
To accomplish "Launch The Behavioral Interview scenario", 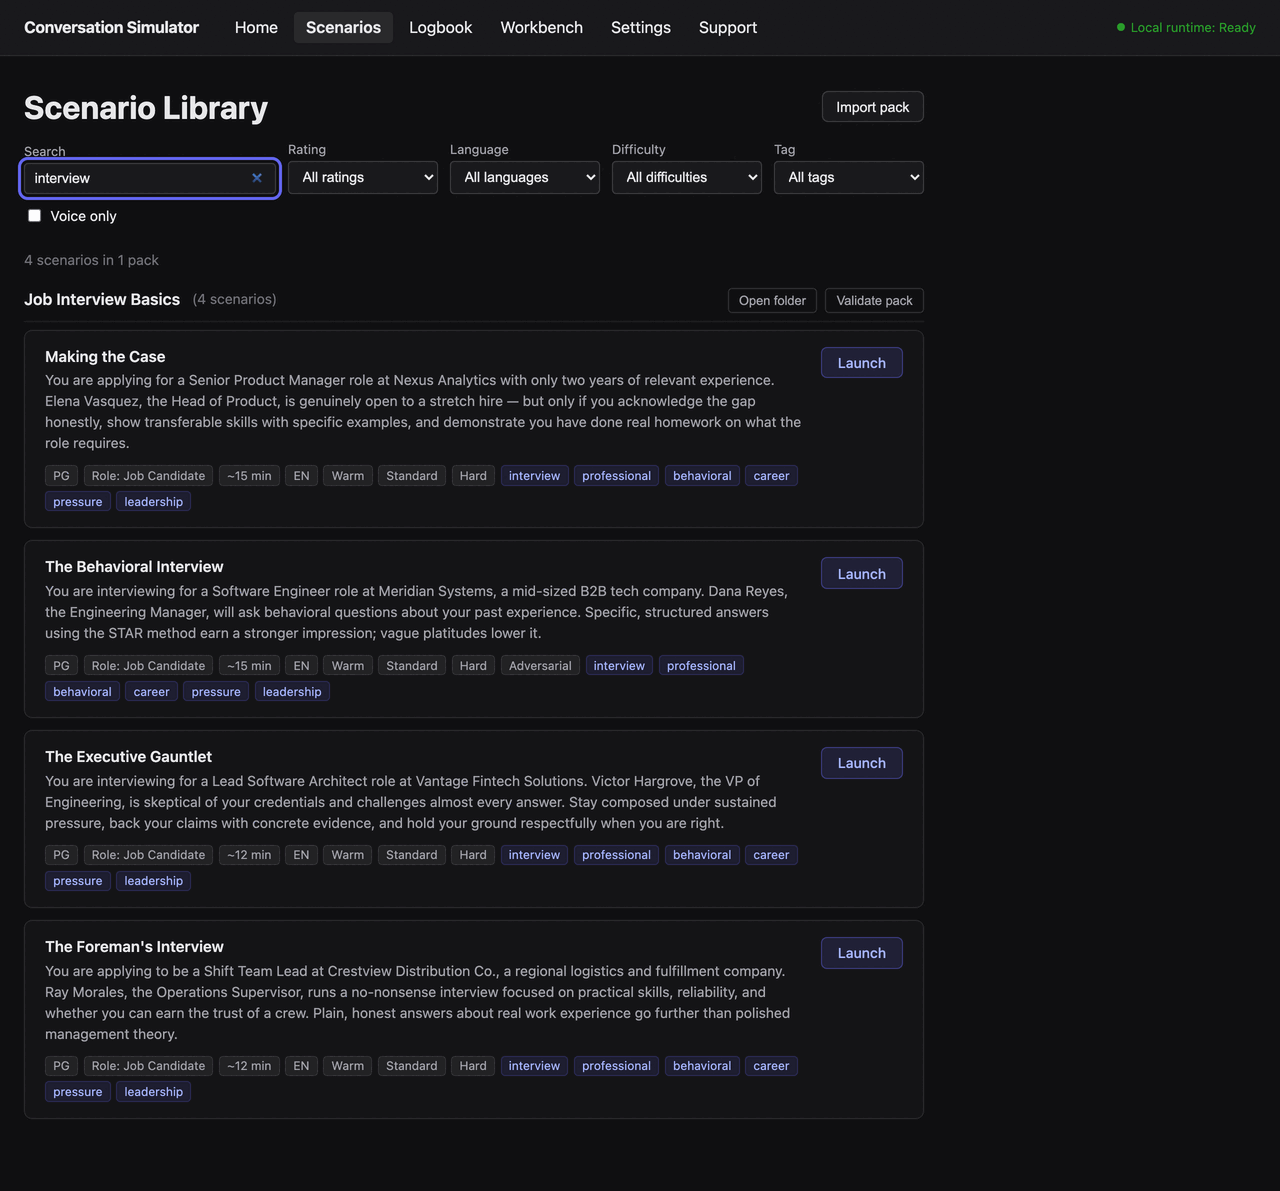I will pyautogui.click(x=862, y=574).
